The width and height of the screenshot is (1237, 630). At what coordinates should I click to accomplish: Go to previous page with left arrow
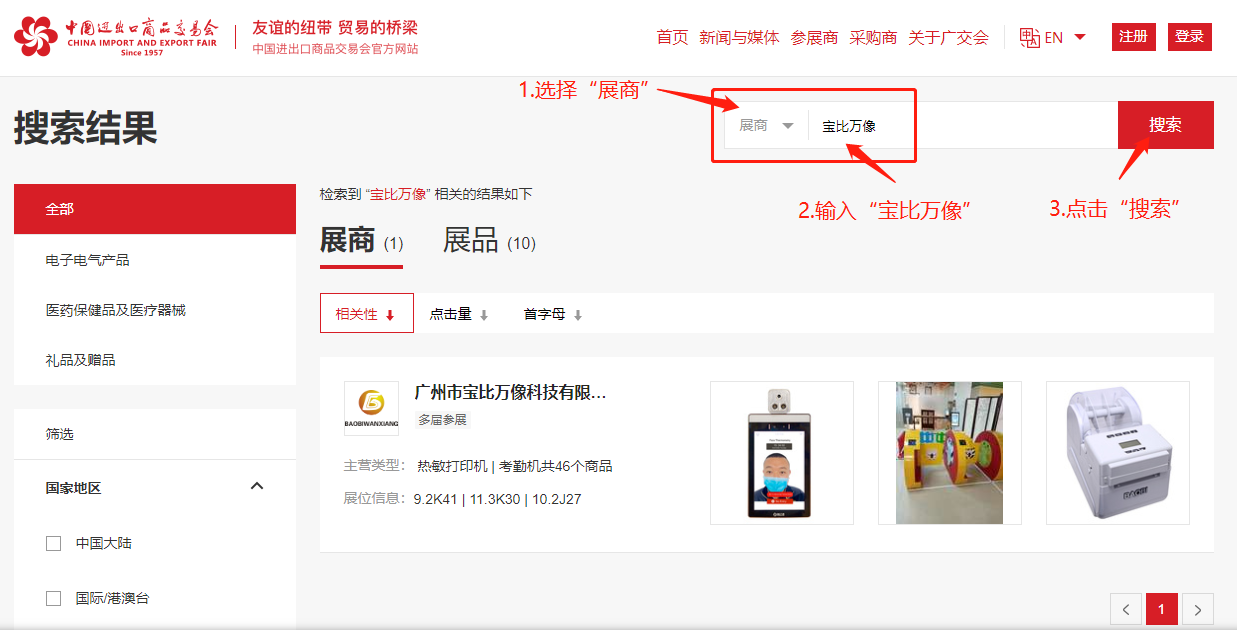[1126, 609]
